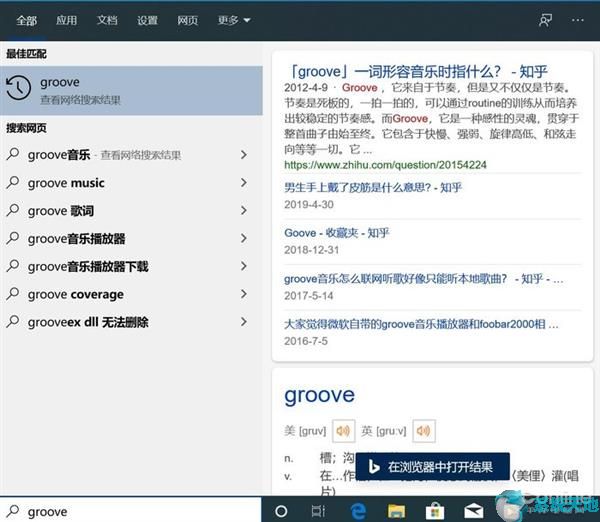Open the 'Goove - 收藏夹 - 知乎' link
Image resolution: width=600 pixels, height=522 pixels.
(x=337, y=233)
